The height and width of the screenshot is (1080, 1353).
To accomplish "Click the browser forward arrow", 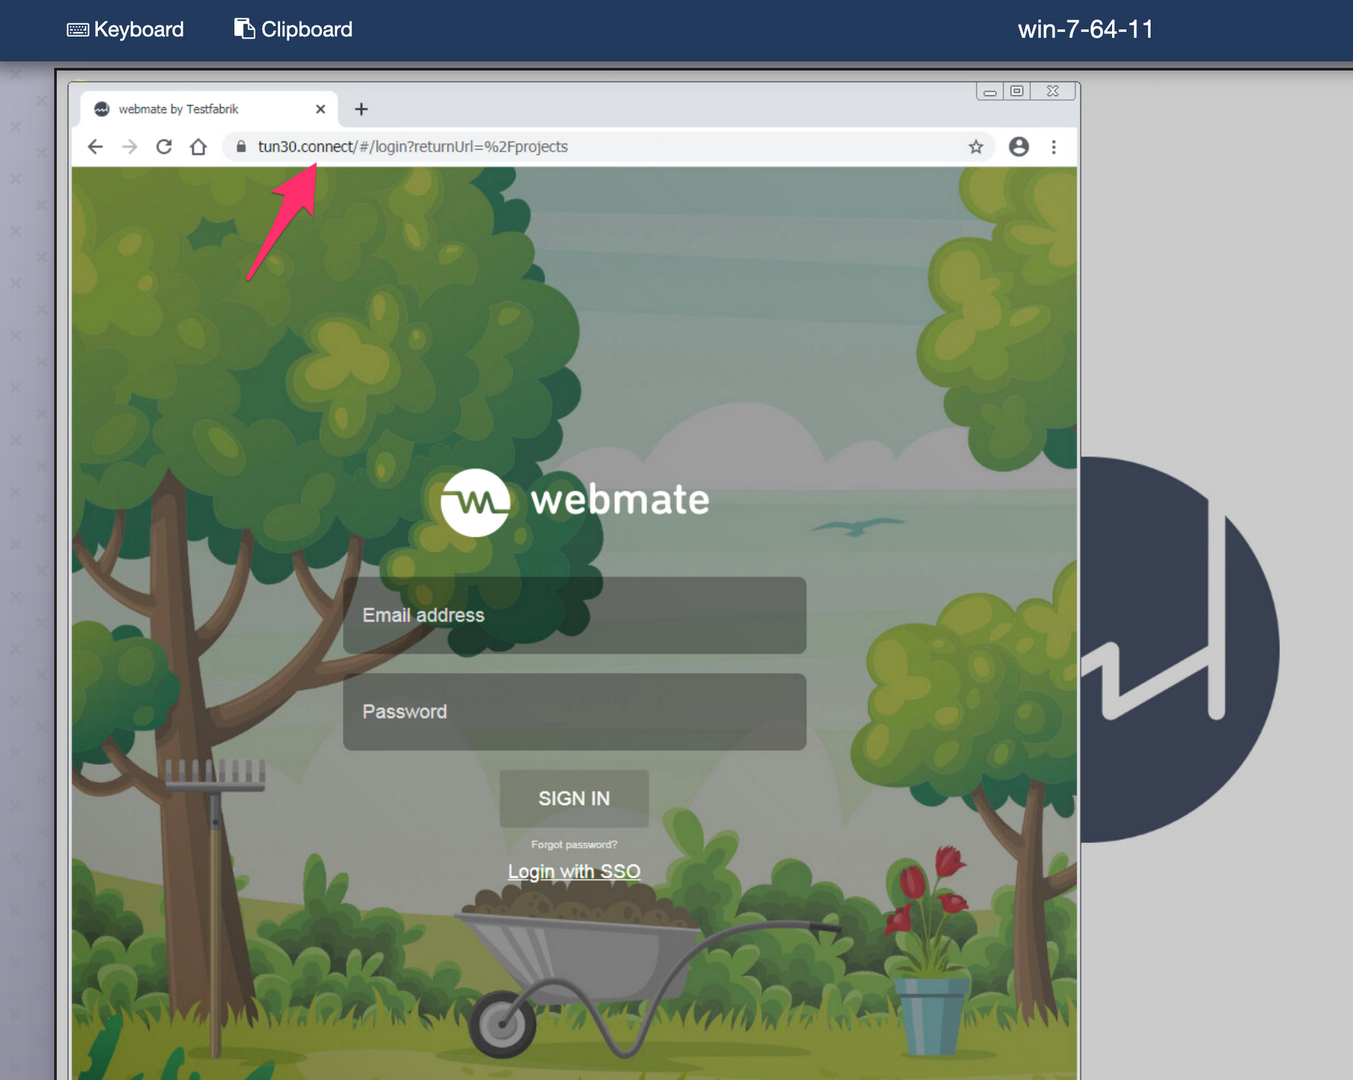I will coord(130,147).
